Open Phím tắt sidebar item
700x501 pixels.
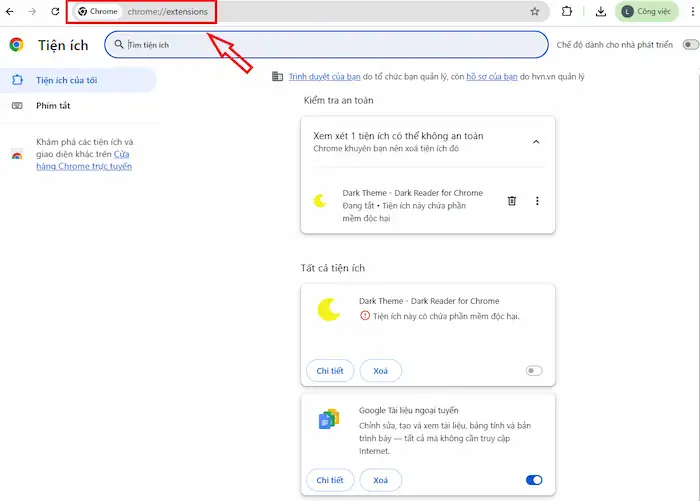pos(54,105)
